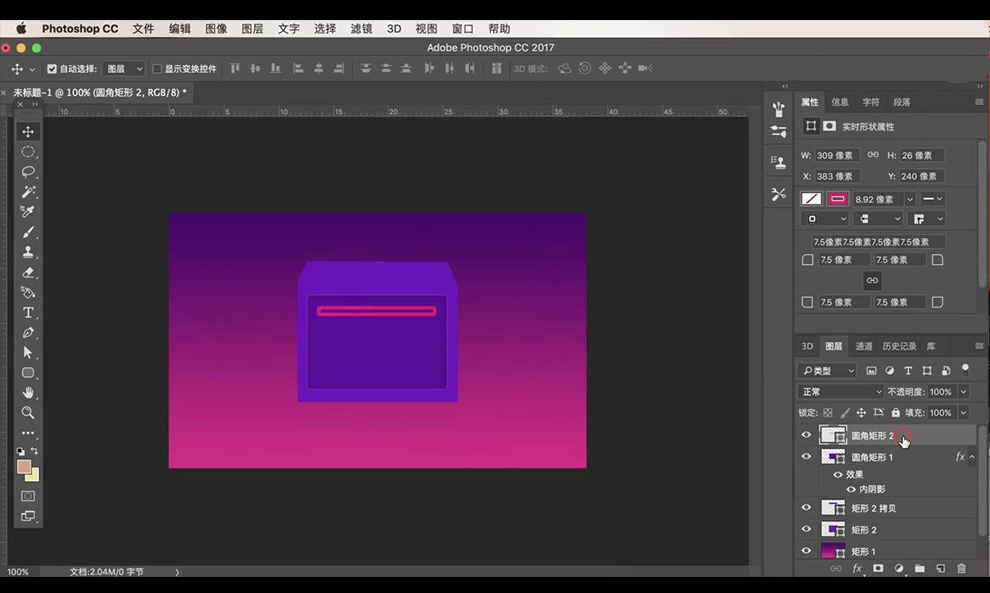The width and height of the screenshot is (990, 593).
Task: Hide the 矩形 2 拷贝 layer
Action: 806,507
